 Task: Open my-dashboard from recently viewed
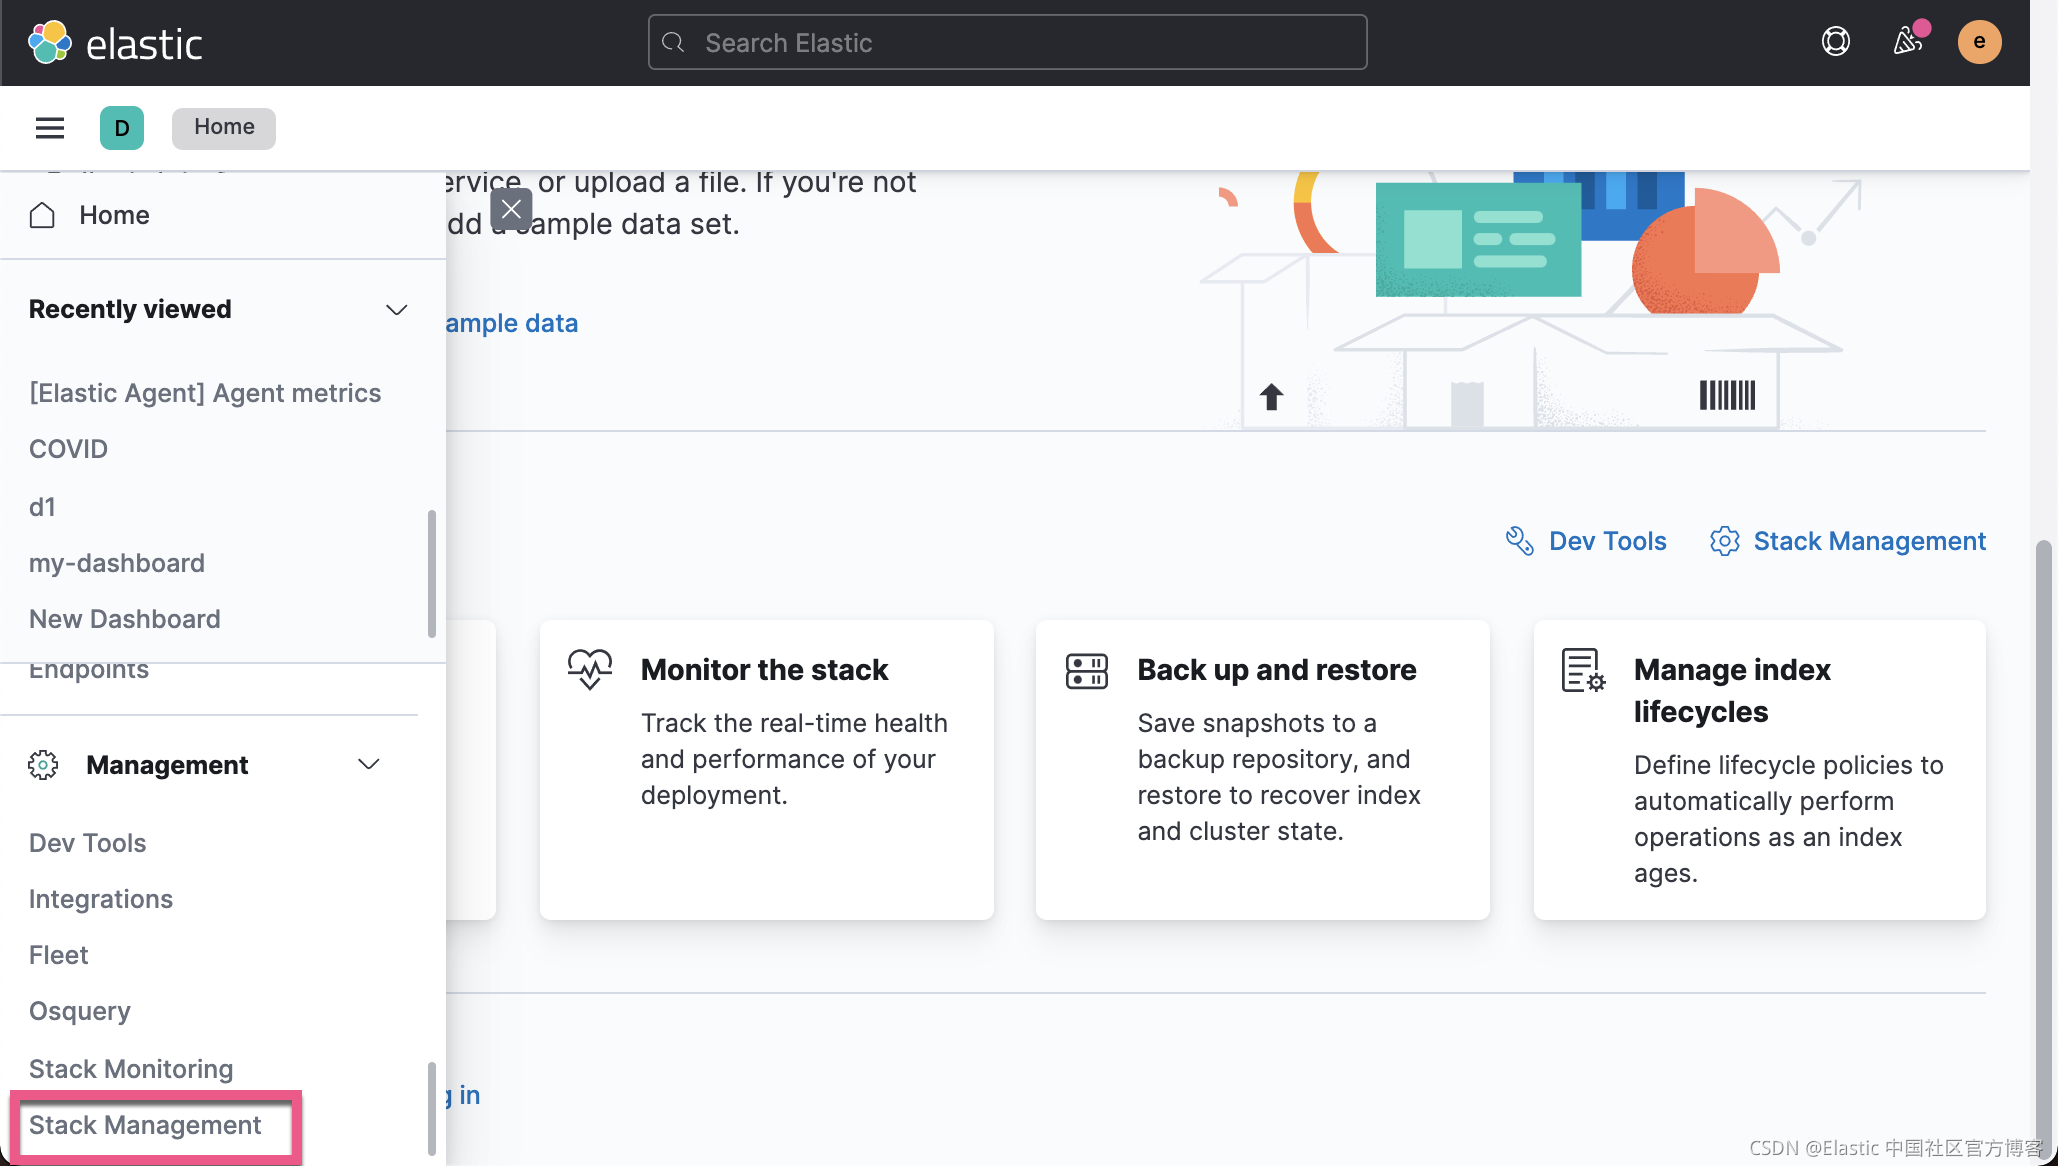click(117, 563)
